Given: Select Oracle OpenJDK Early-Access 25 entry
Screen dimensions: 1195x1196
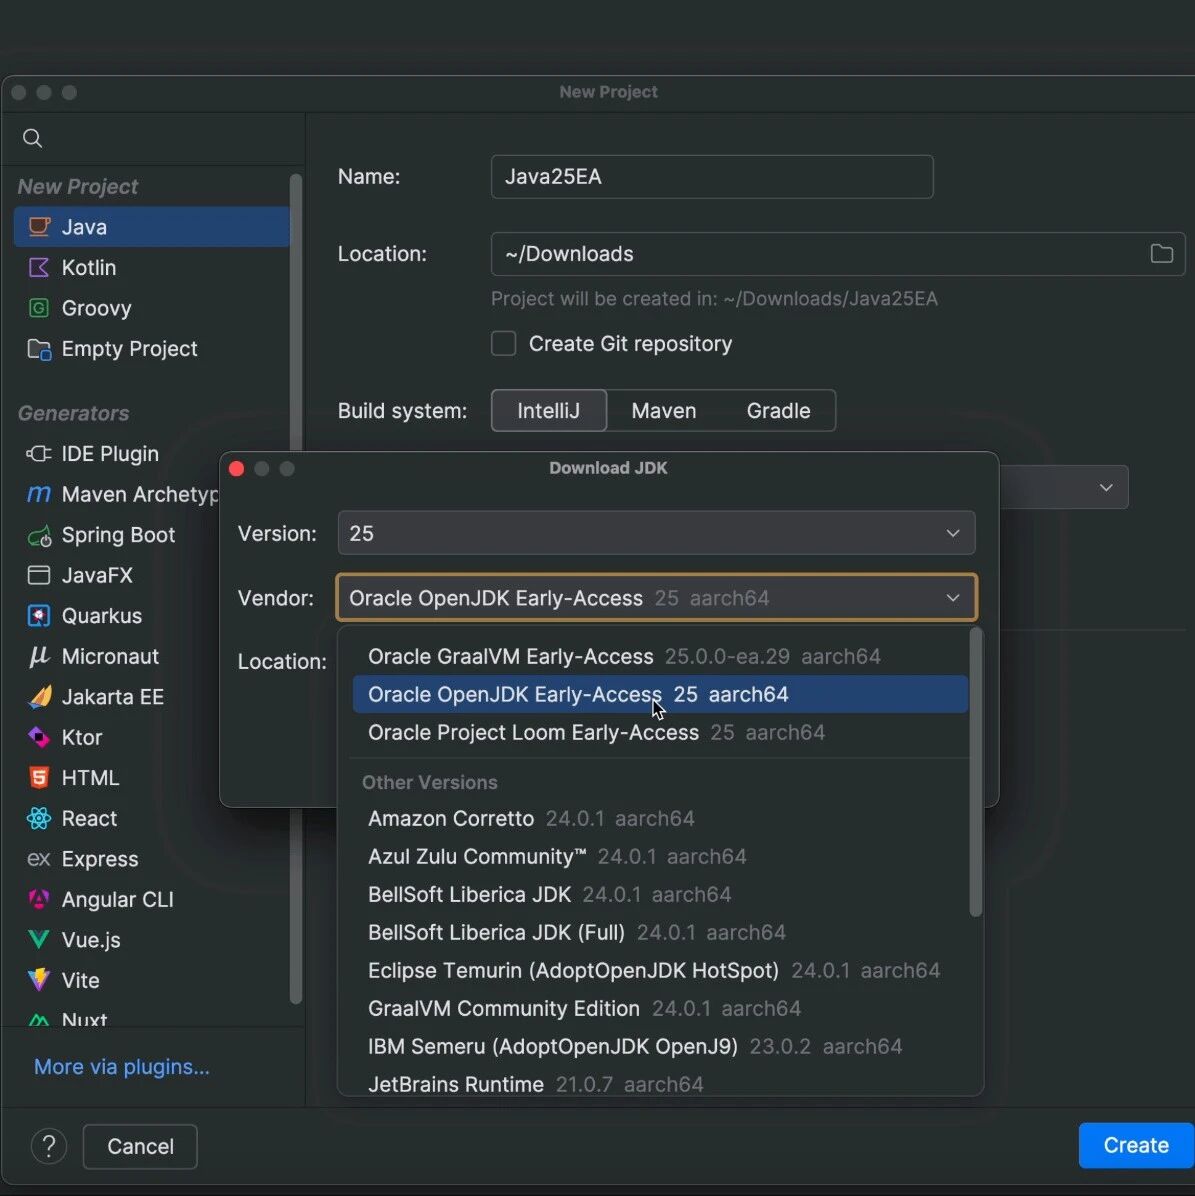Looking at the screenshot, I should point(660,694).
